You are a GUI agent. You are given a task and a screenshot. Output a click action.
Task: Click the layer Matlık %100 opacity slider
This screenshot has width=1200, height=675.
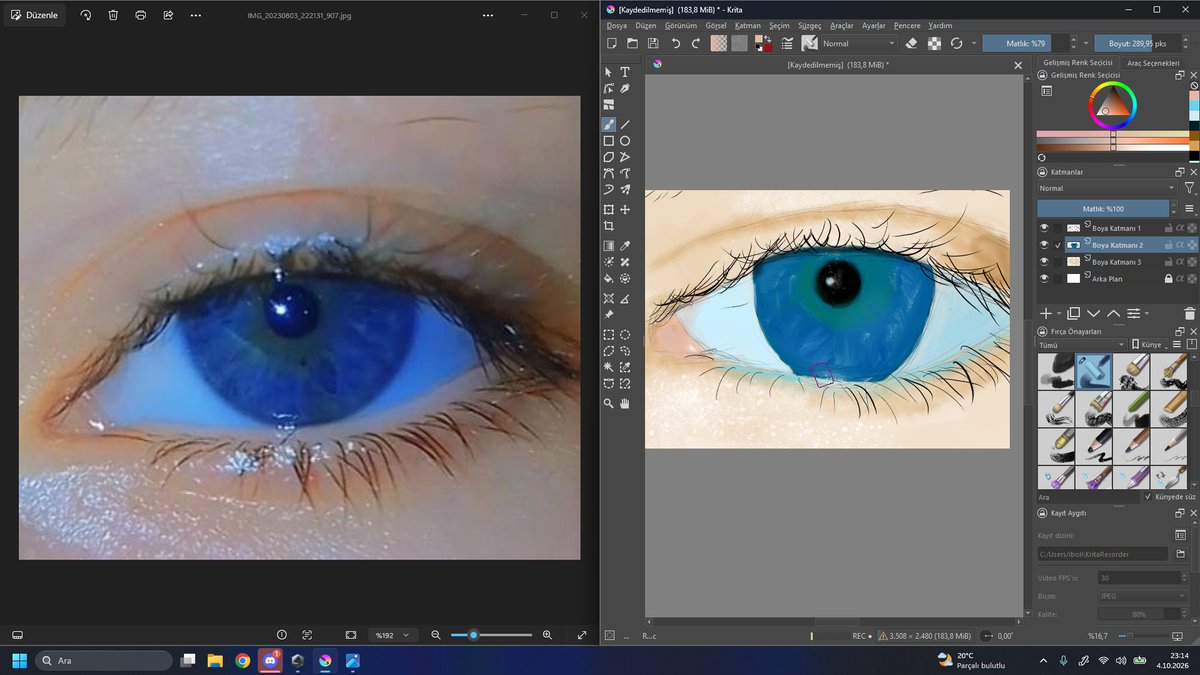click(x=1103, y=208)
